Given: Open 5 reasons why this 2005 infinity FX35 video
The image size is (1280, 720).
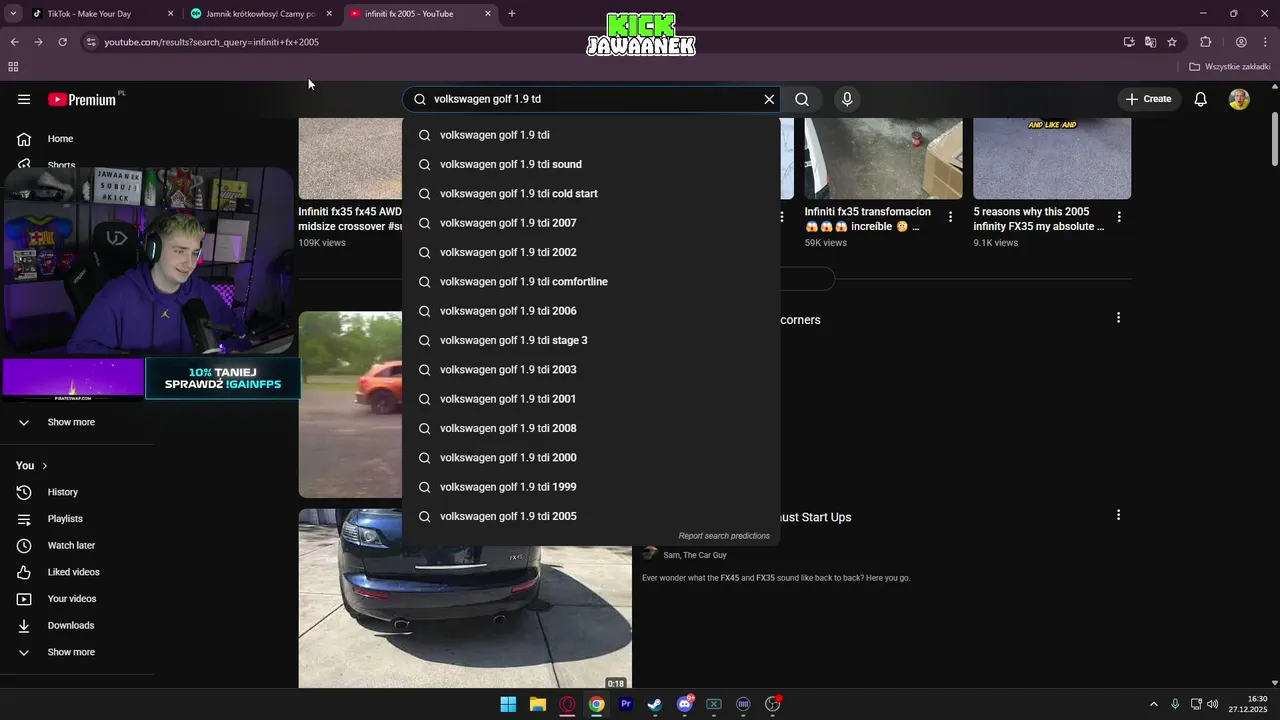Looking at the screenshot, I should (x=1039, y=219).
